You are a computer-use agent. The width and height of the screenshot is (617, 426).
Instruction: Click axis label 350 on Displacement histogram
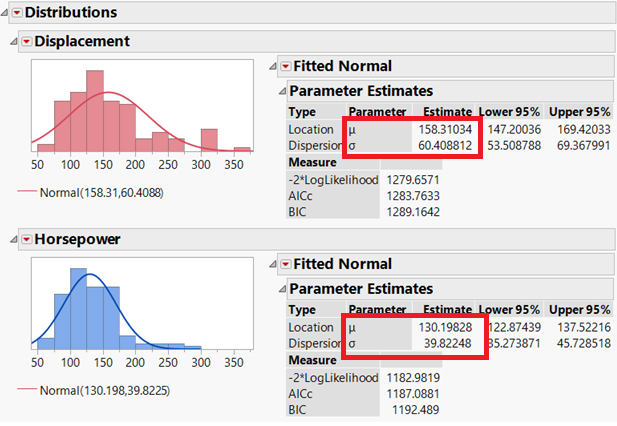click(x=234, y=164)
